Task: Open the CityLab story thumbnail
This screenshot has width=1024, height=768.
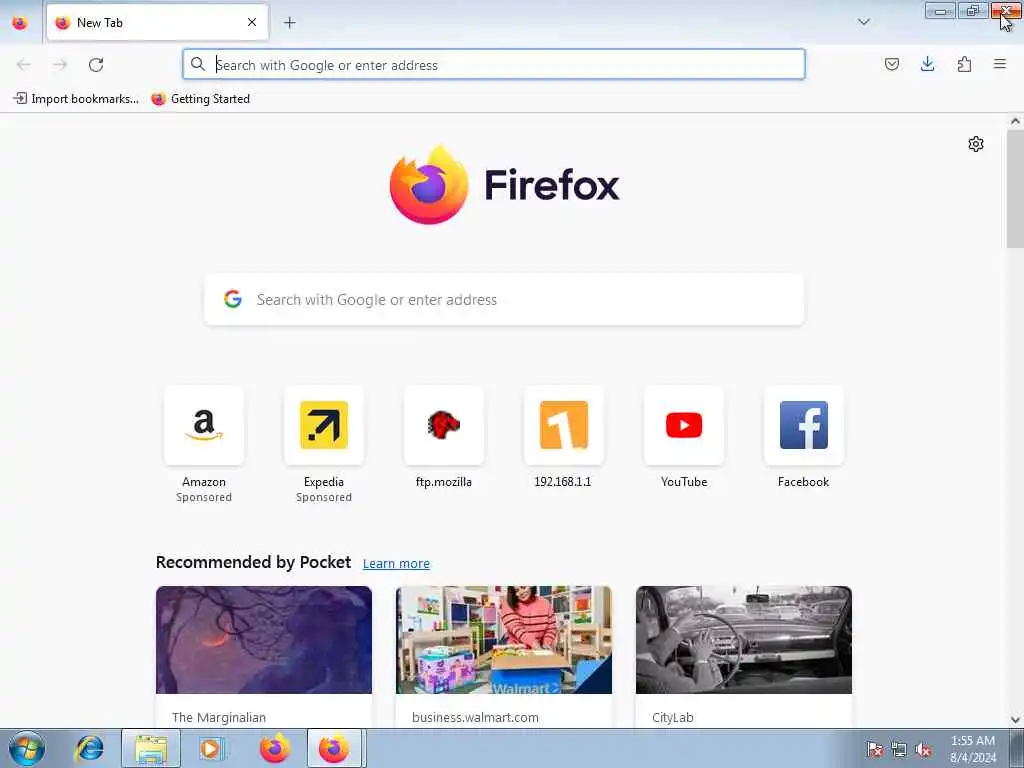Action: point(744,640)
